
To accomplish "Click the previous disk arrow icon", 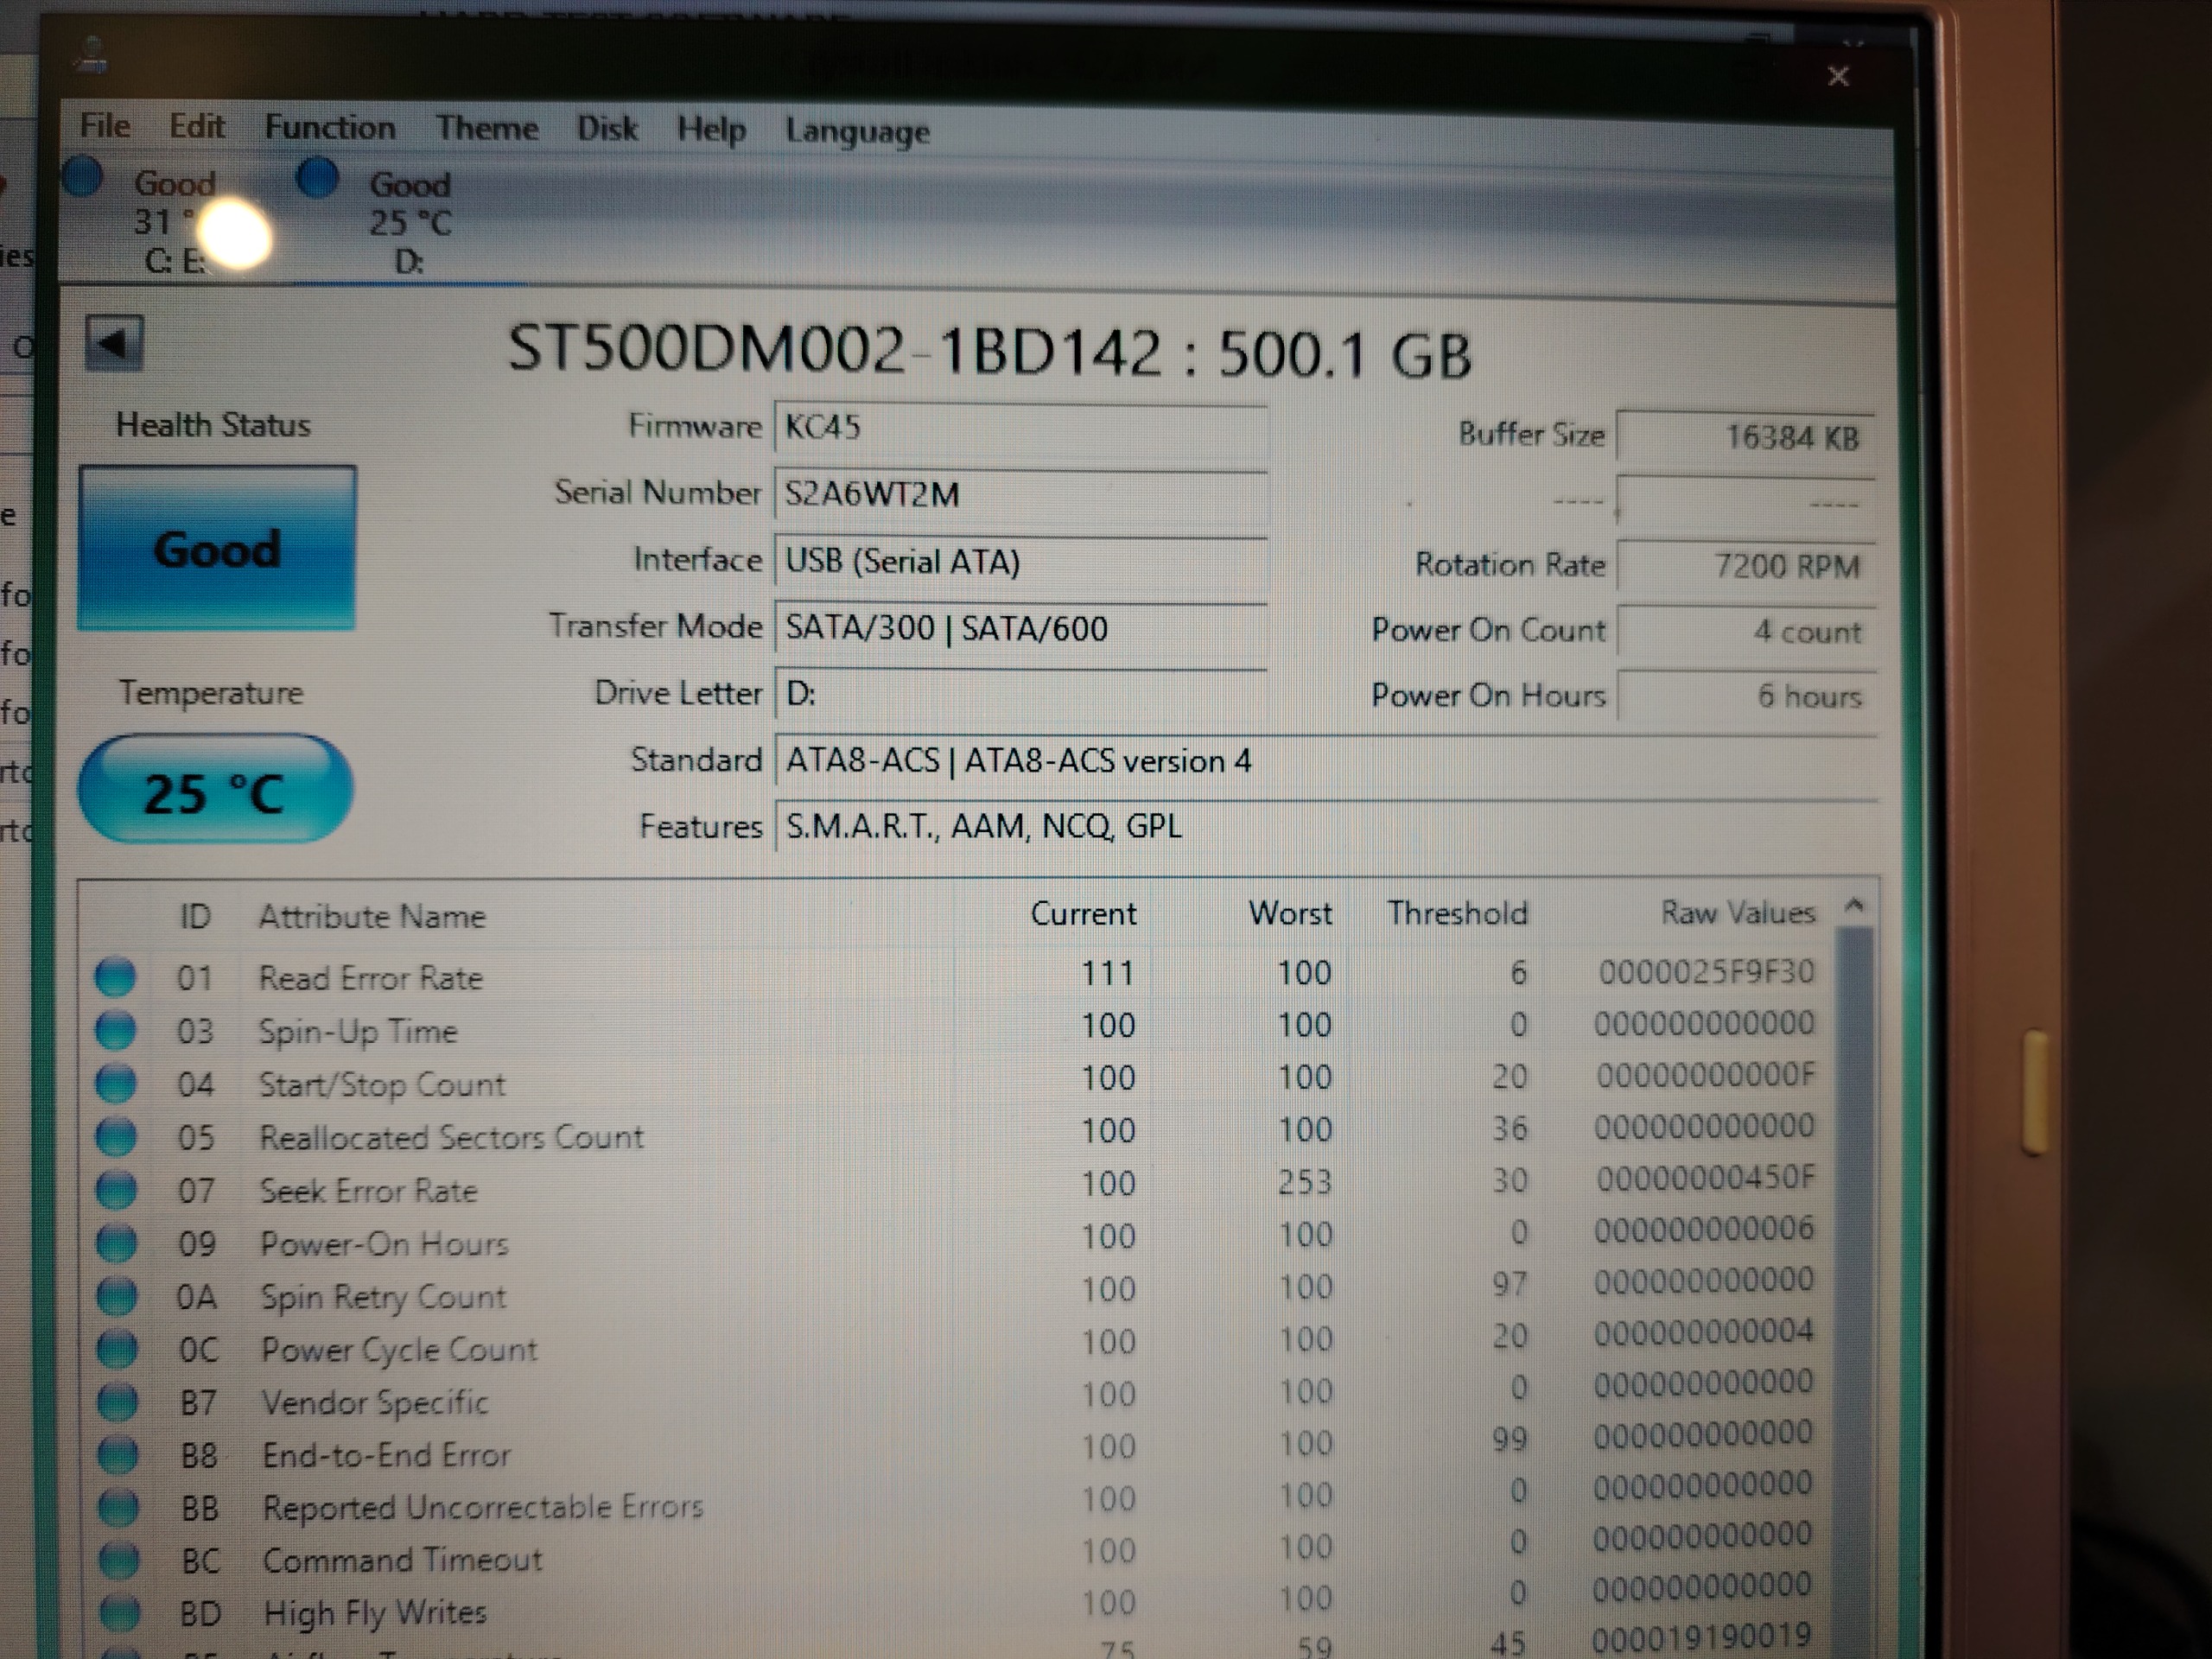I will [x=114, y=344].
